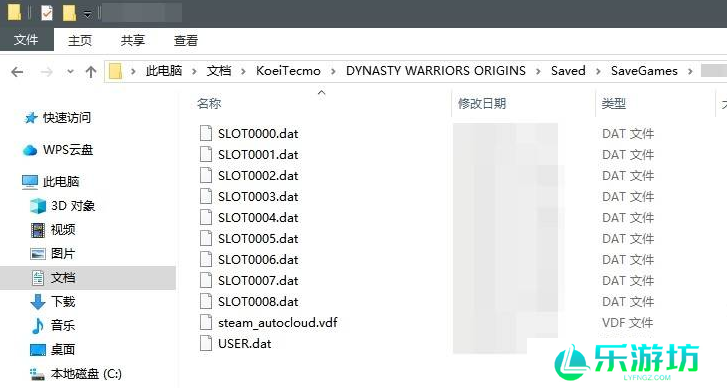
Task: Open the 文件 menu tab
Action: (26, 40)
